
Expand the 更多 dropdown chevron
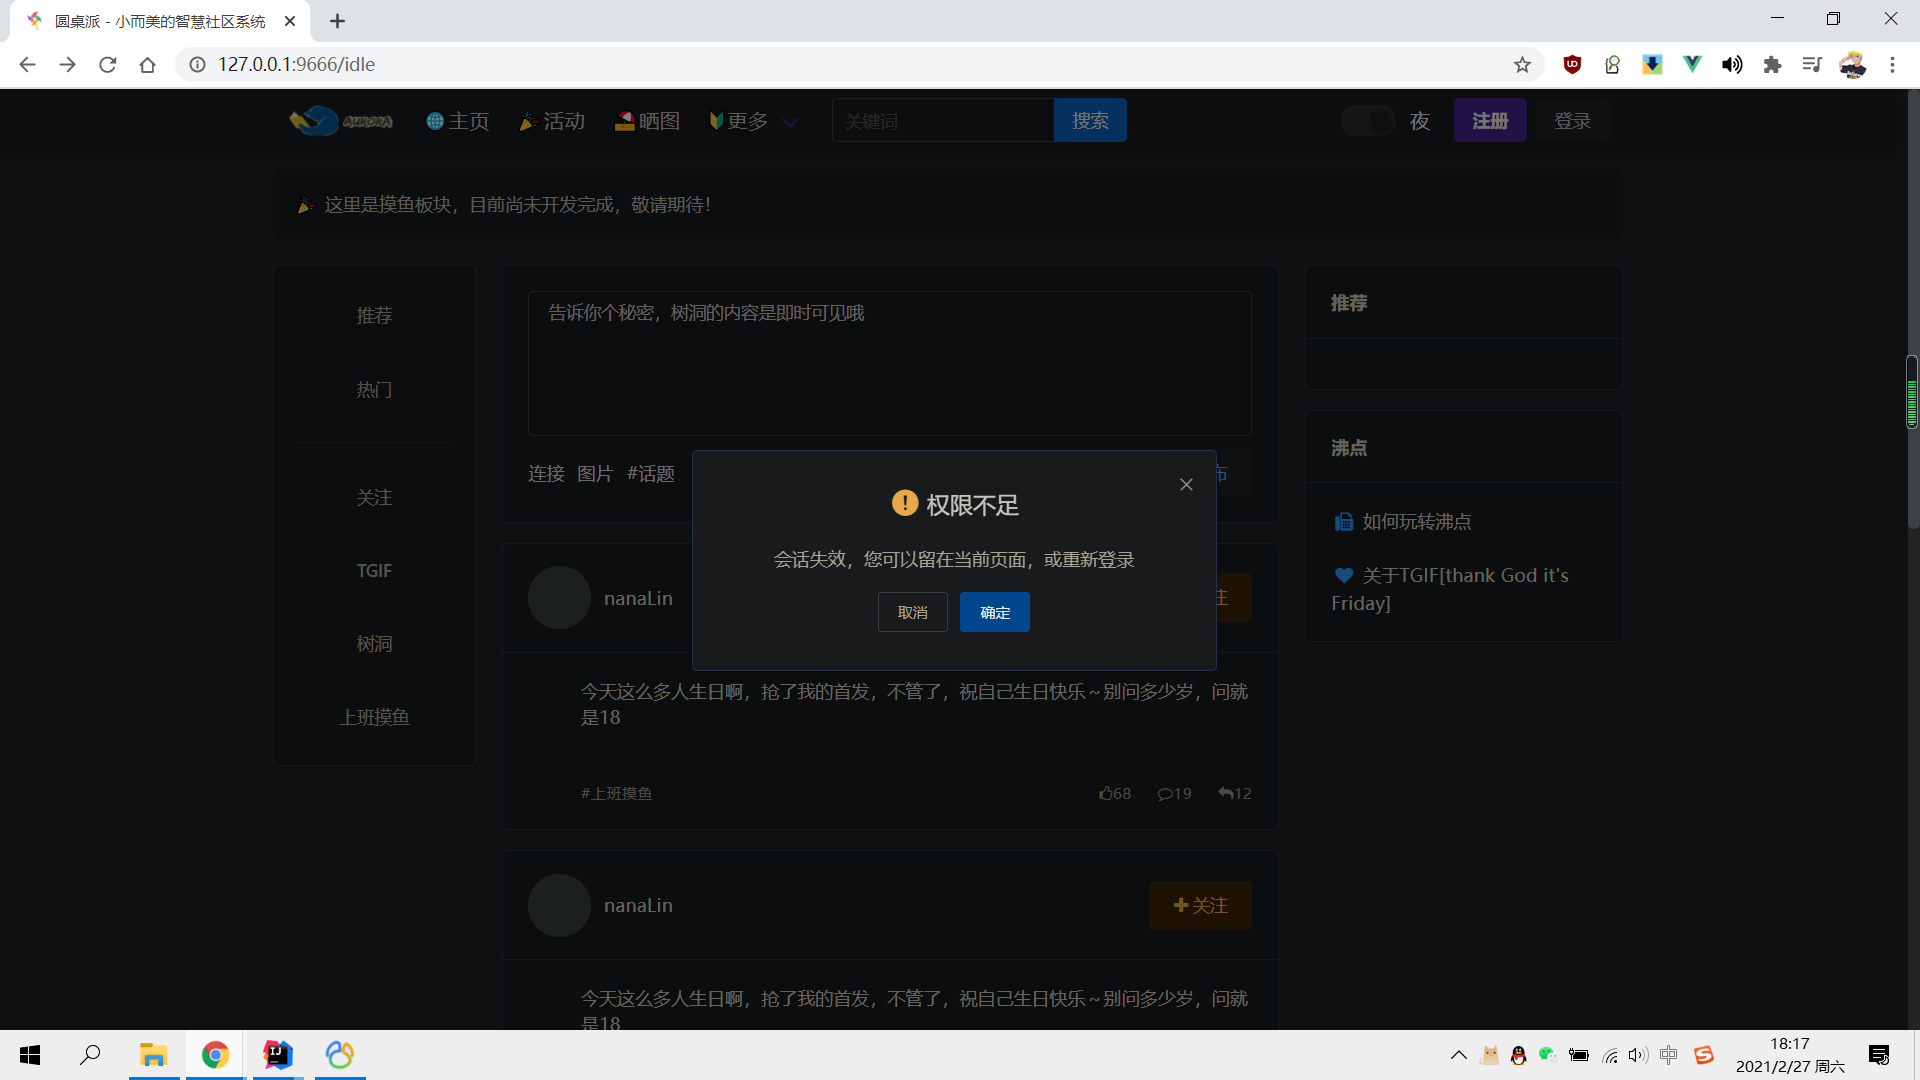(x=791, y=122)
